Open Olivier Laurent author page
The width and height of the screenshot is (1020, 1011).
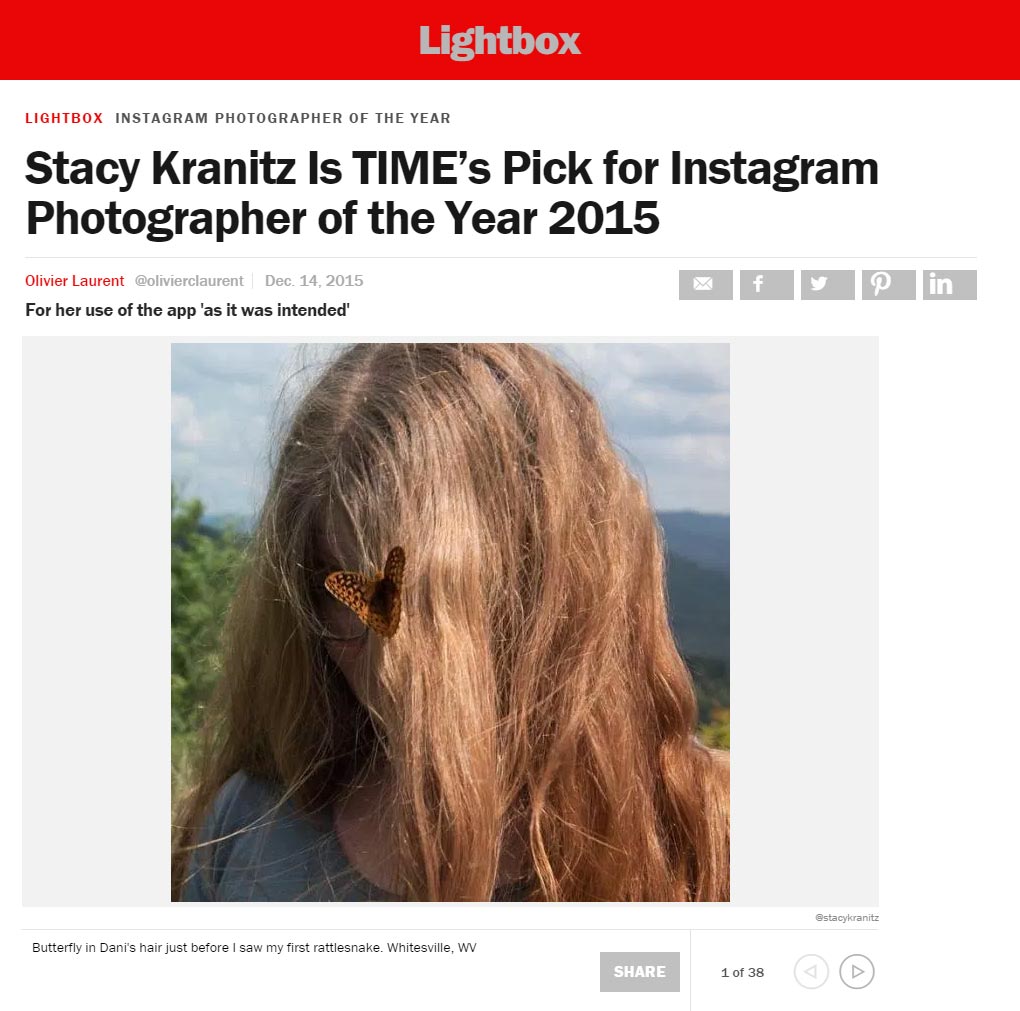(x=74, y=281)
